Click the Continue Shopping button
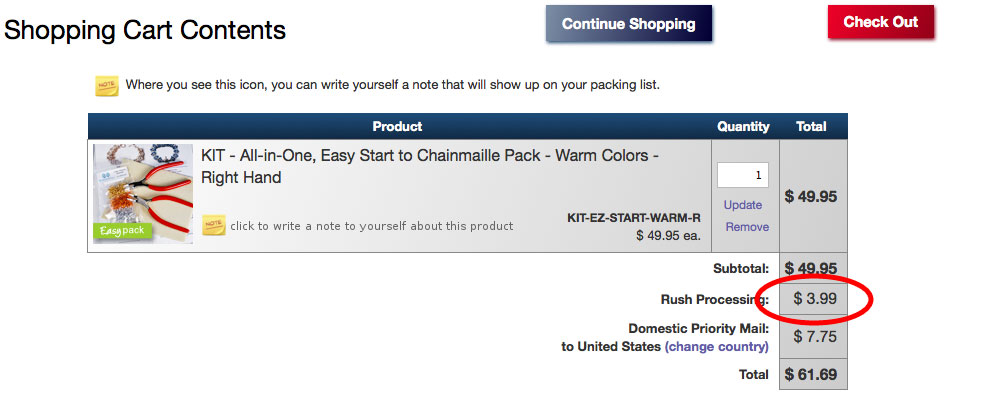982x403 pixels. click(628, 24)
